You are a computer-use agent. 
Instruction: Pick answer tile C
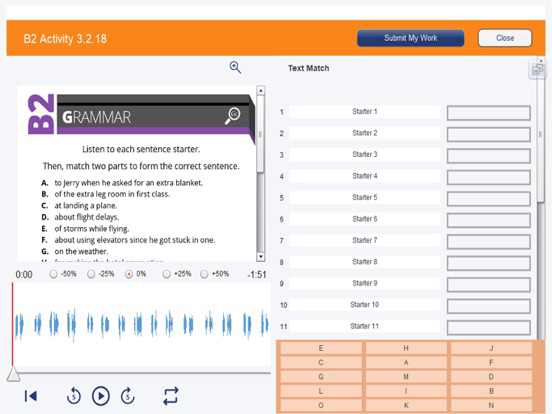click(321, 363)
